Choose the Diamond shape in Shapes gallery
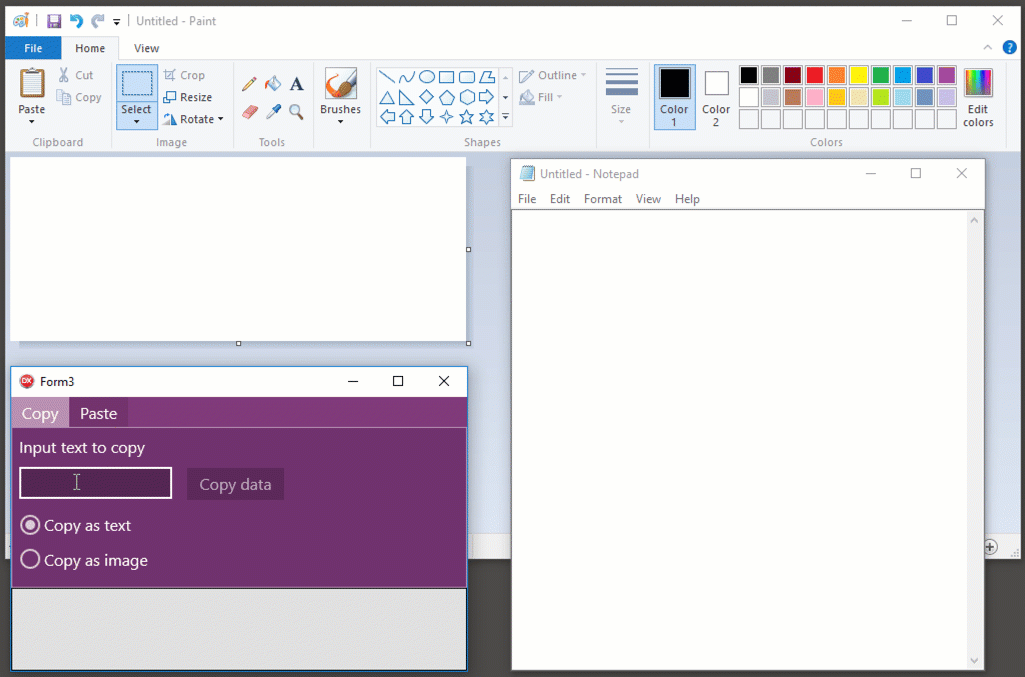The height and width of the screenshot is (677, 1025). pyautogui.click(x=427, y=97)
